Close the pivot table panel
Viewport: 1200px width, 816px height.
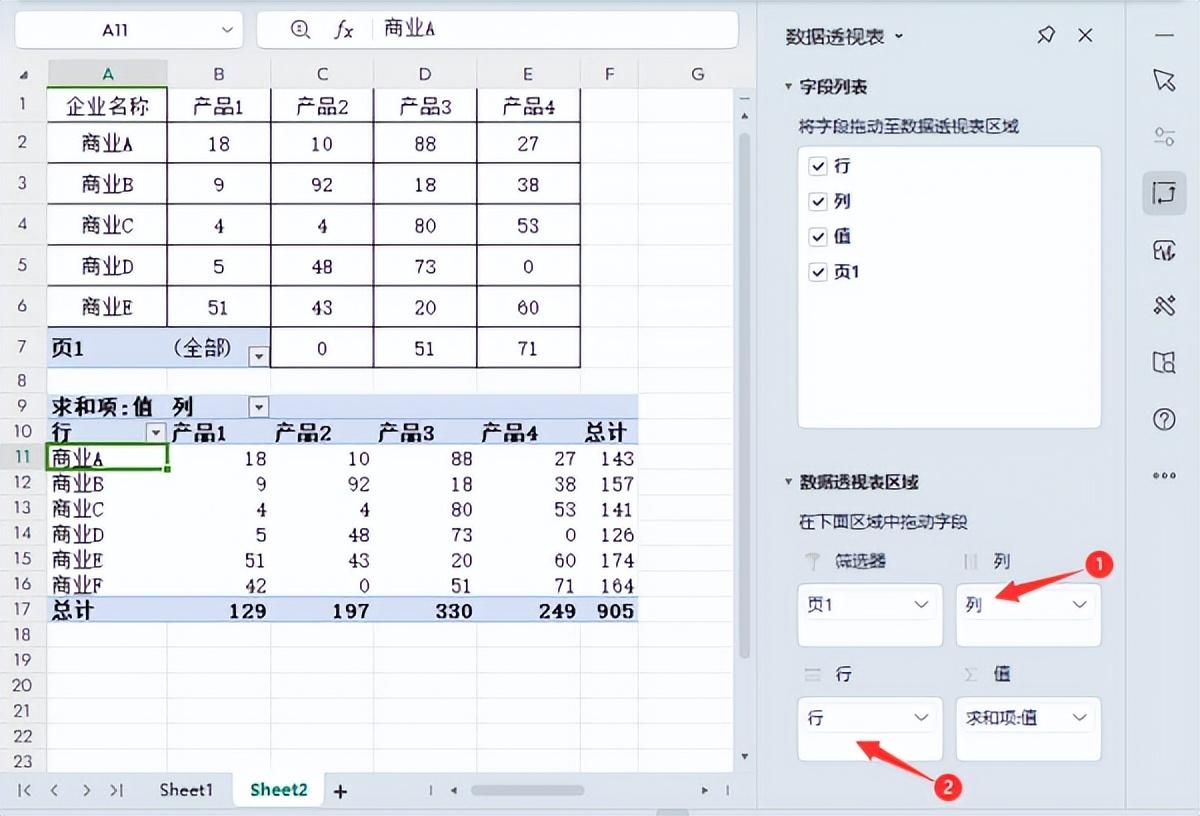pyautogui.click(x=1086, y=36)
